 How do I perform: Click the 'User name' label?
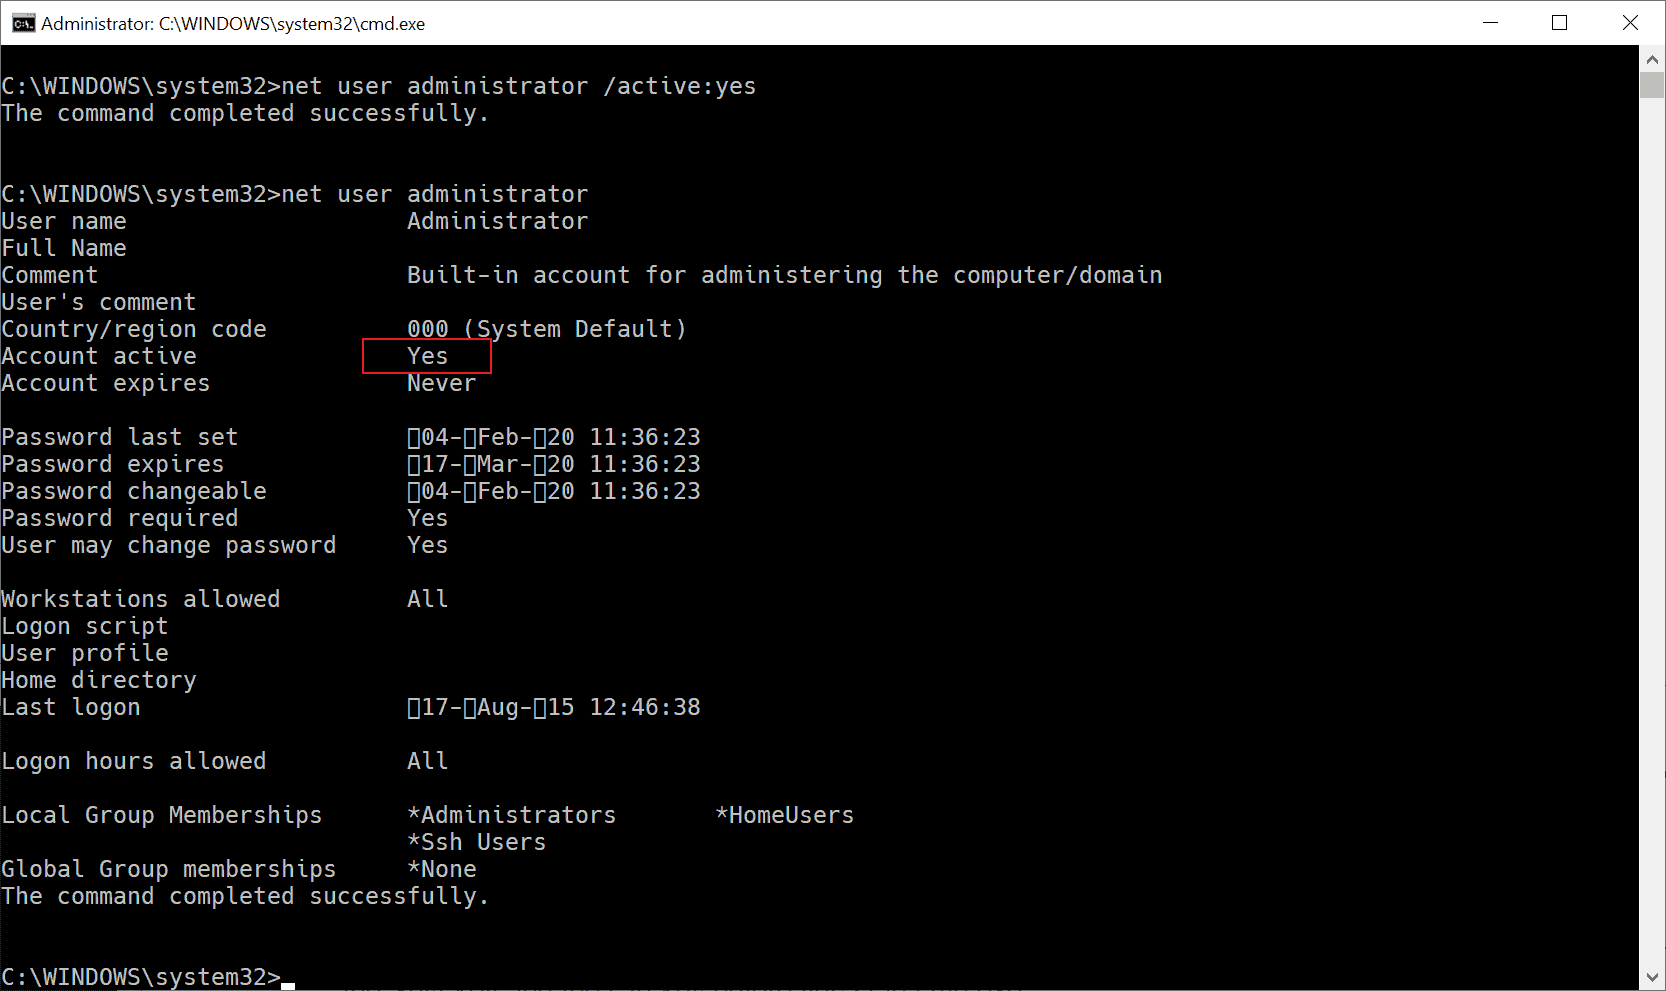point(64,221)
